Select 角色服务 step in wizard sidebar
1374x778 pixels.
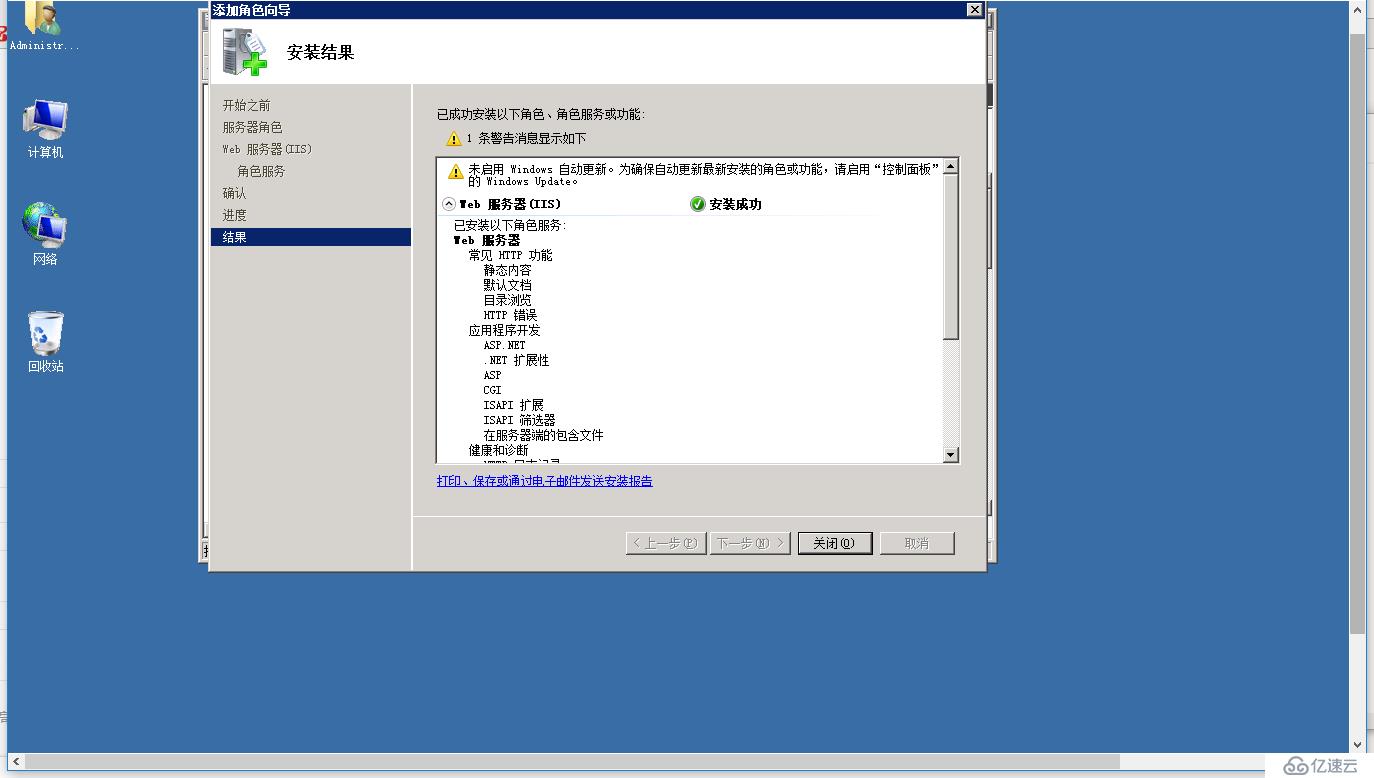tap(261, 171)
